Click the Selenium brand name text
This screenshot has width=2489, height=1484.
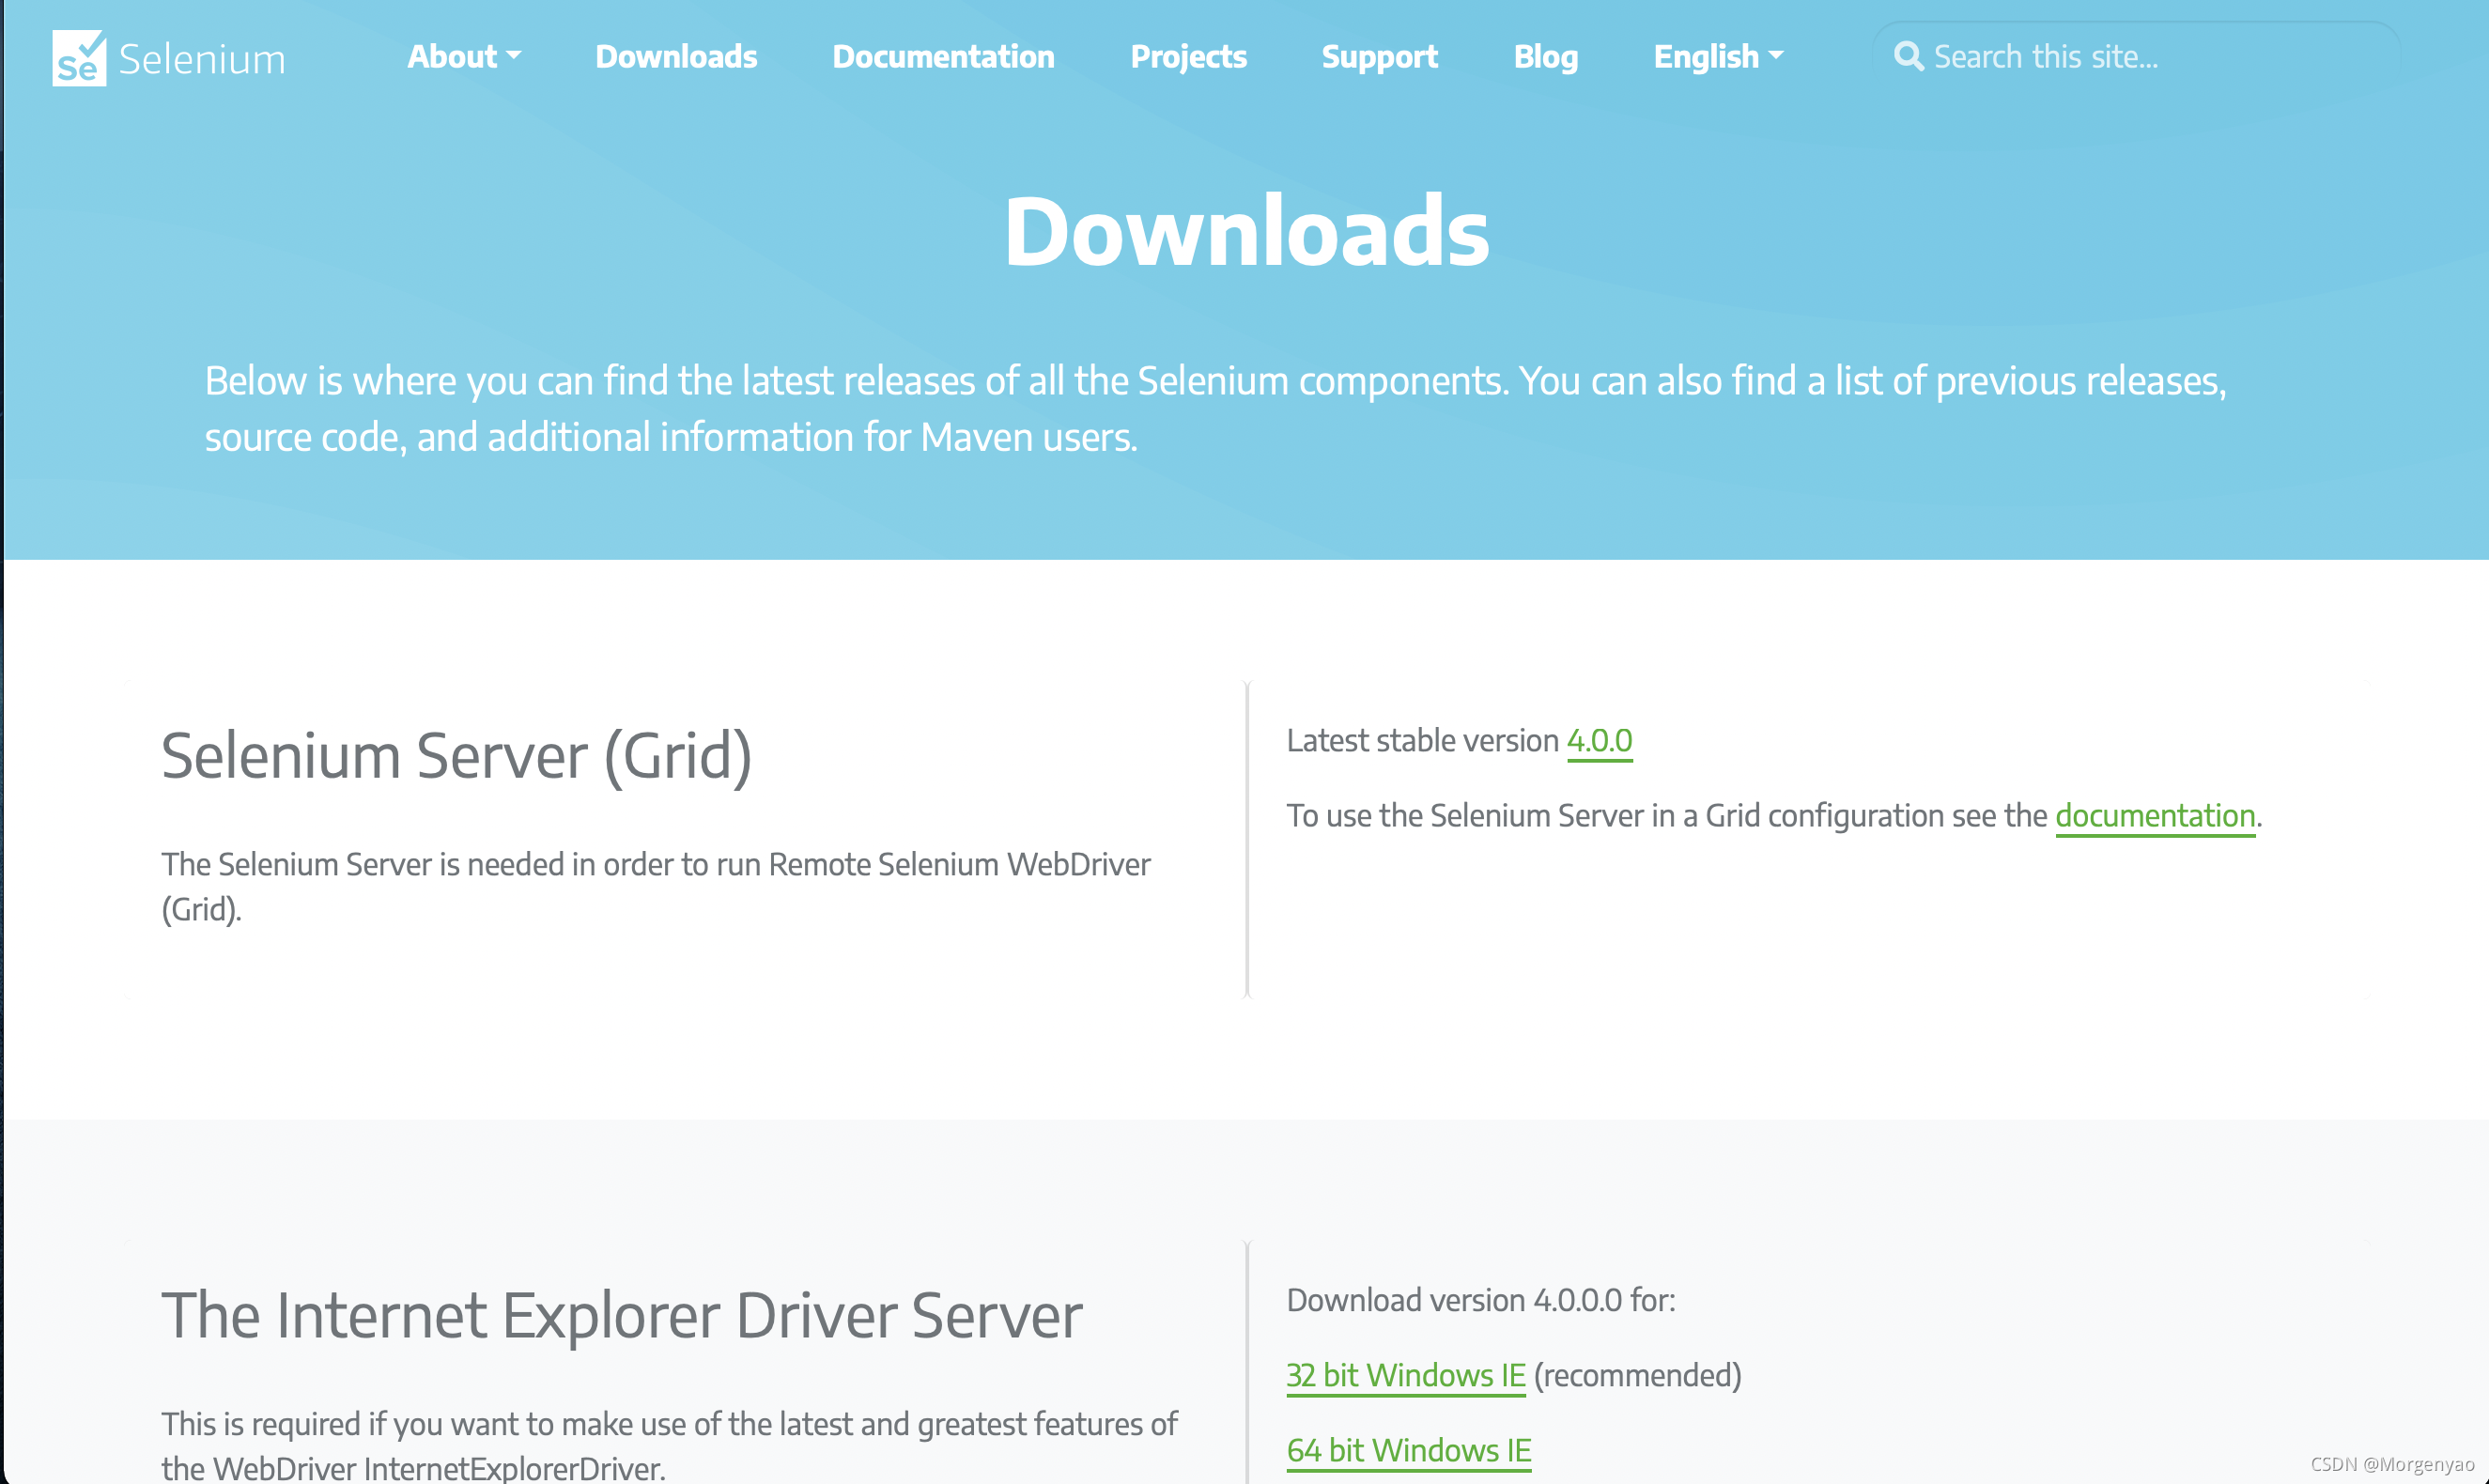tap(202, 59)
